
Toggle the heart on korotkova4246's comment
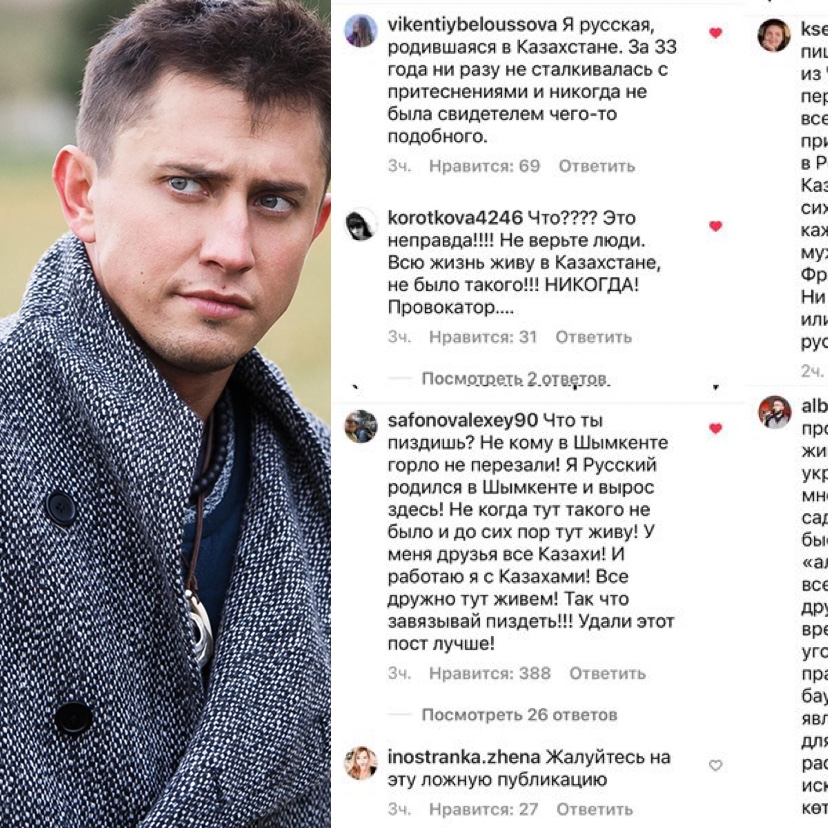click(716, 226)
